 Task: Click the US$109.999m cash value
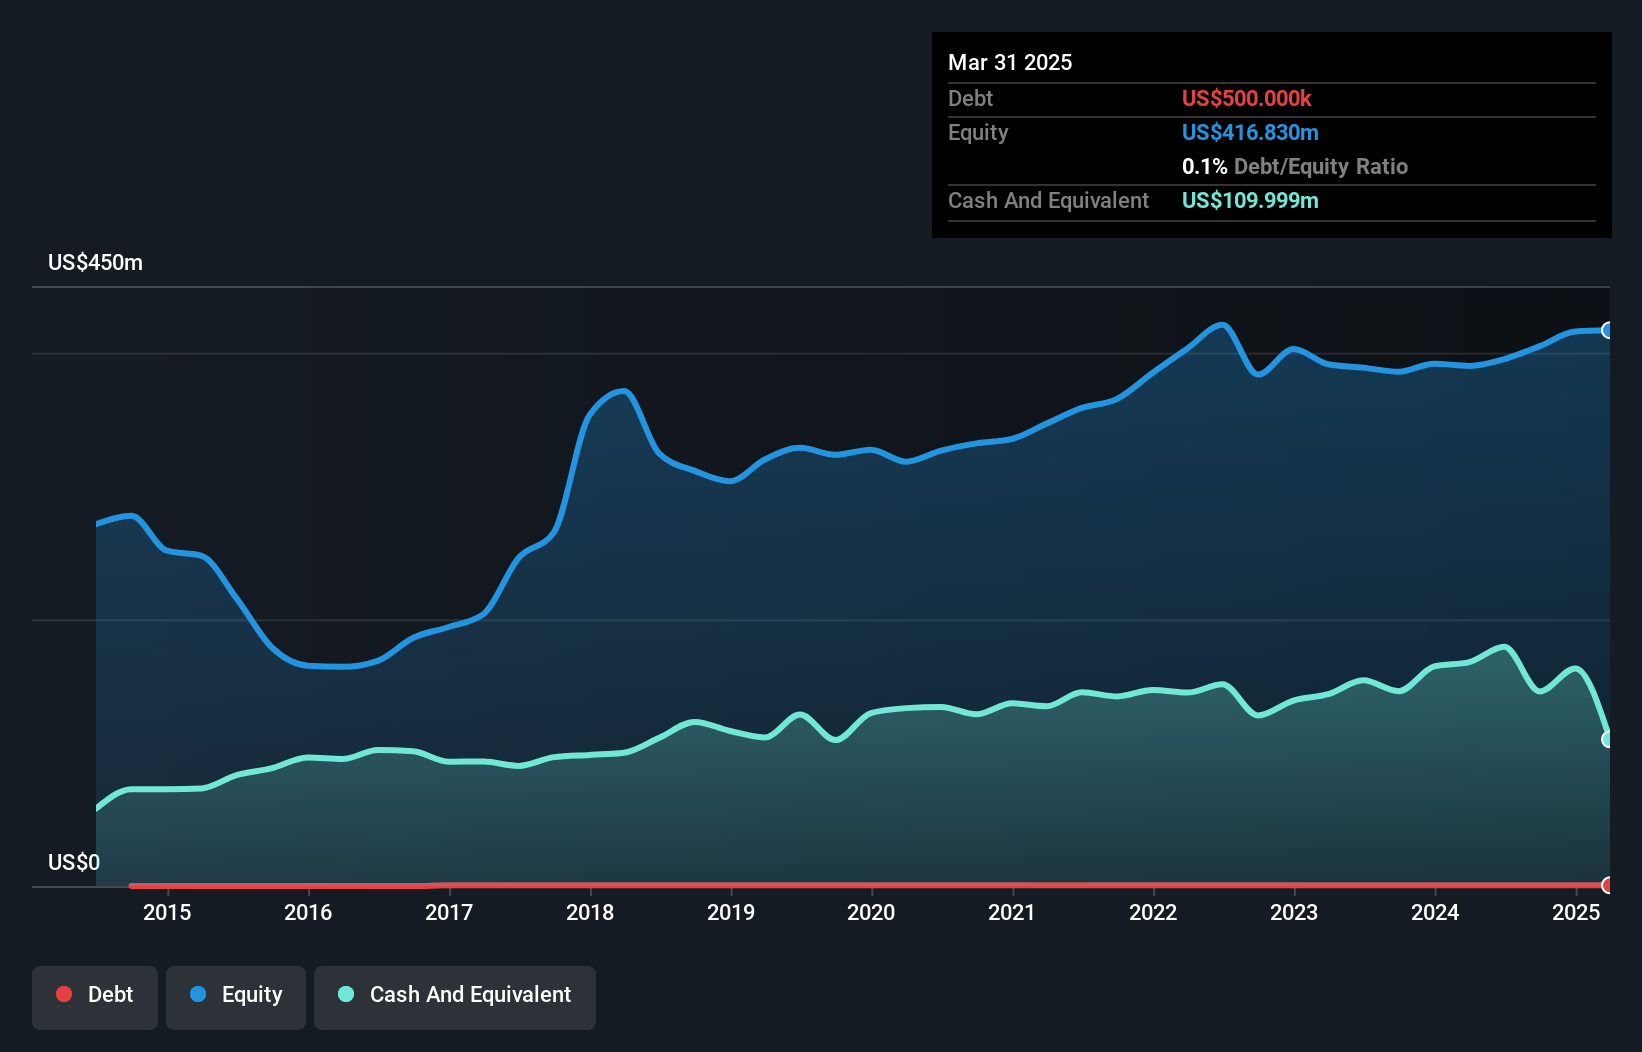click(x=1250, y=200)
